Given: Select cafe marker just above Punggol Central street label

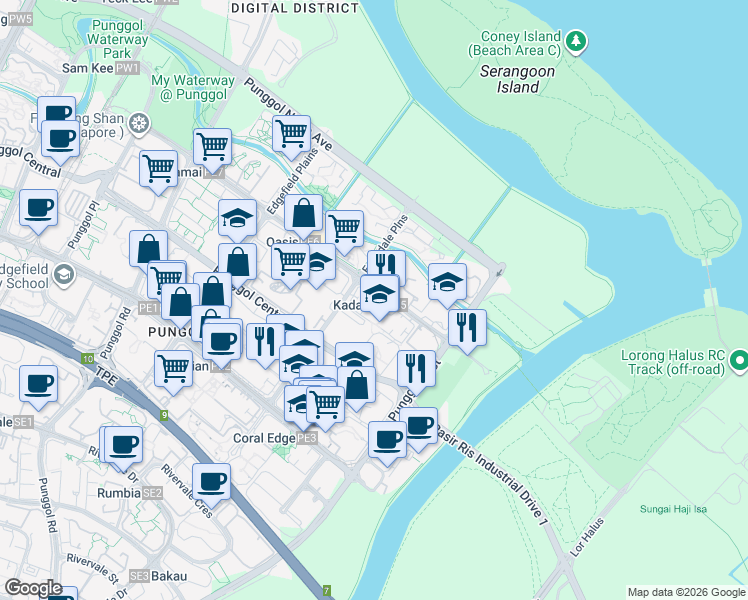Looking at the screenshot, I should click(61, 141).
